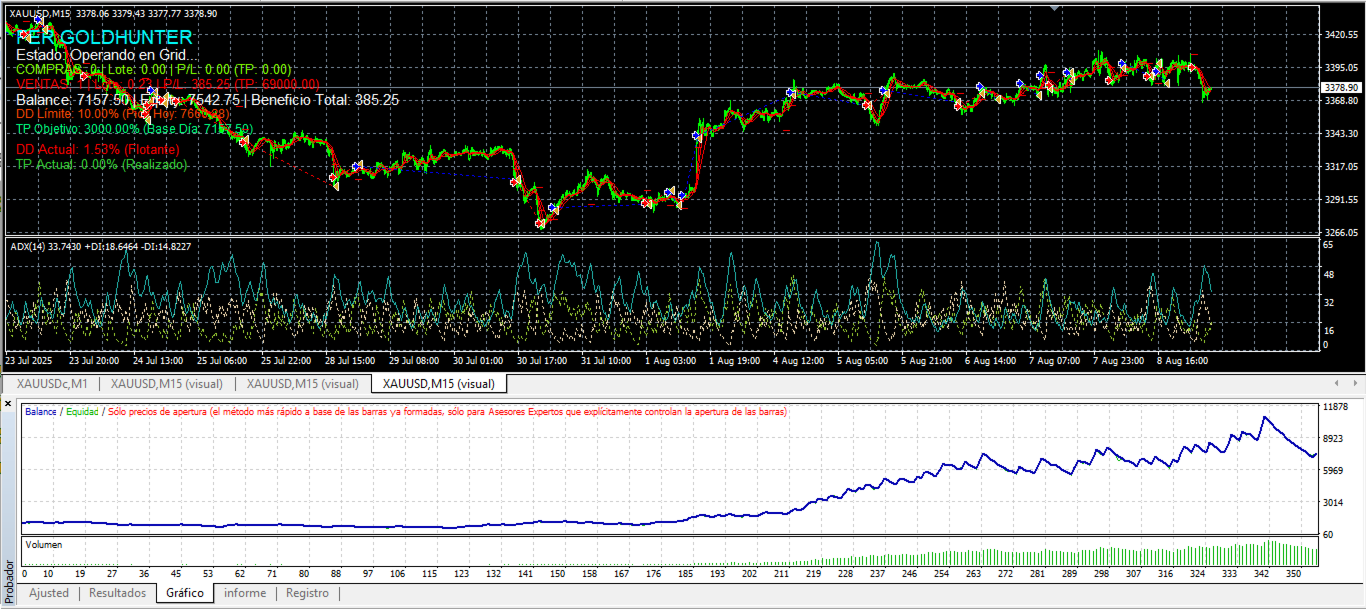The height and width of the screenshot is (609, 1366).
Task: Open the Registro tab
Action: (307, 593)
